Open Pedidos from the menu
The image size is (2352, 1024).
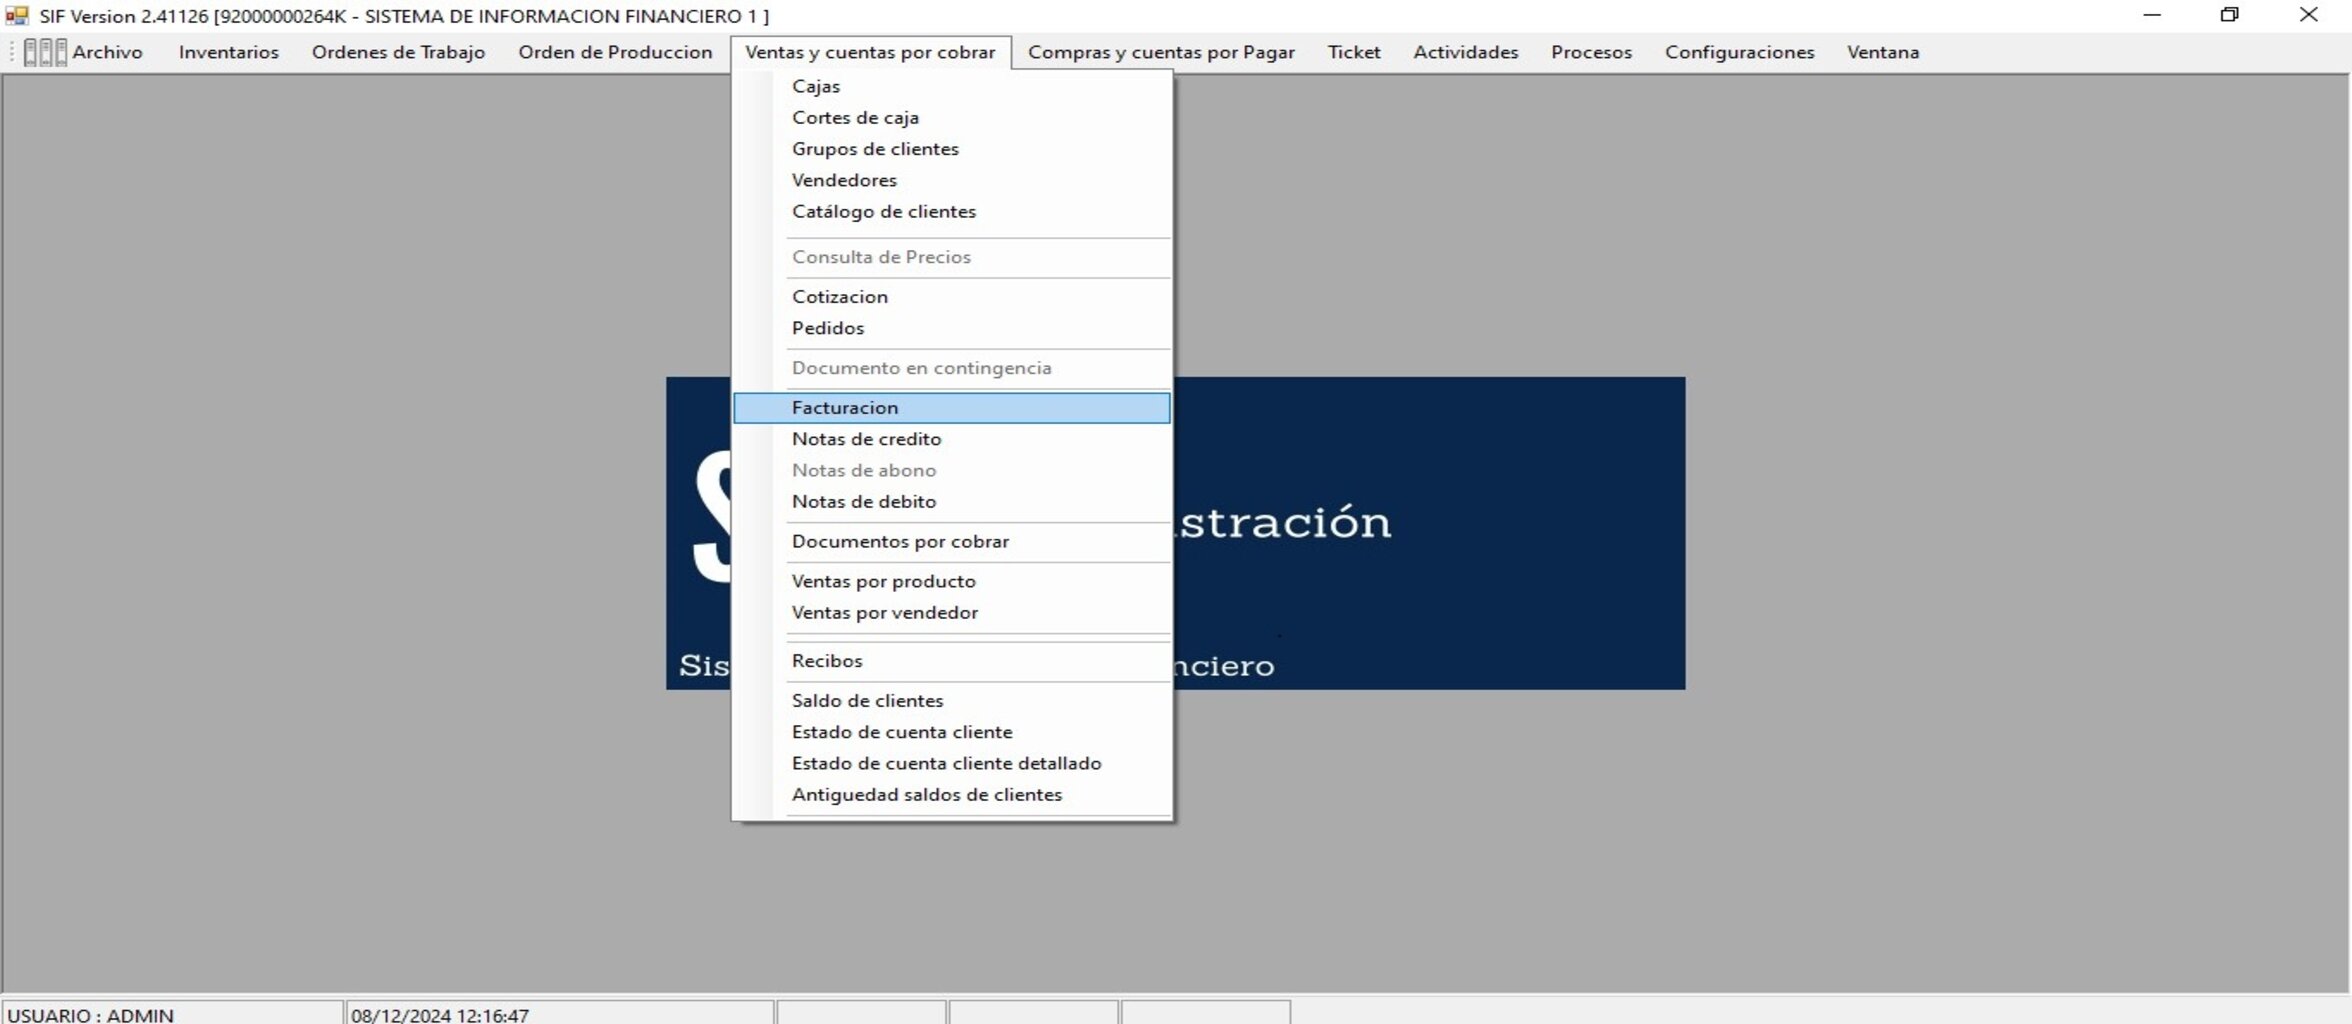click(x=952, y=328)
